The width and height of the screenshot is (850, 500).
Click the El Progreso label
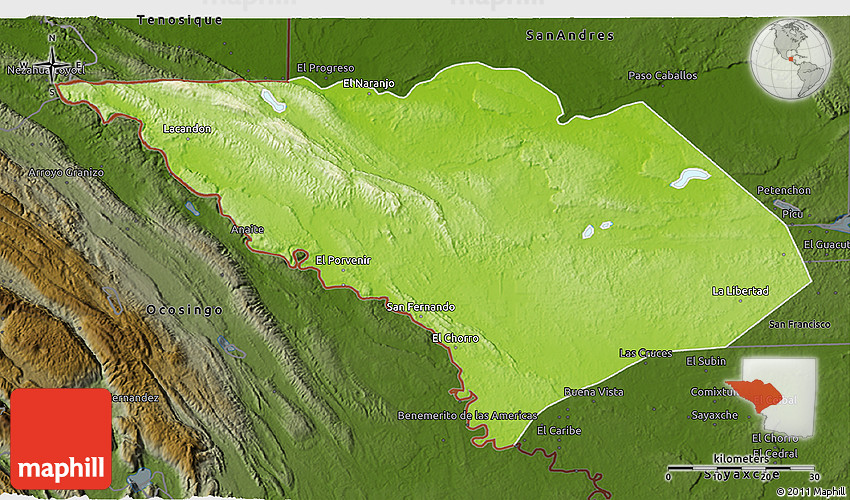point(325,68)
